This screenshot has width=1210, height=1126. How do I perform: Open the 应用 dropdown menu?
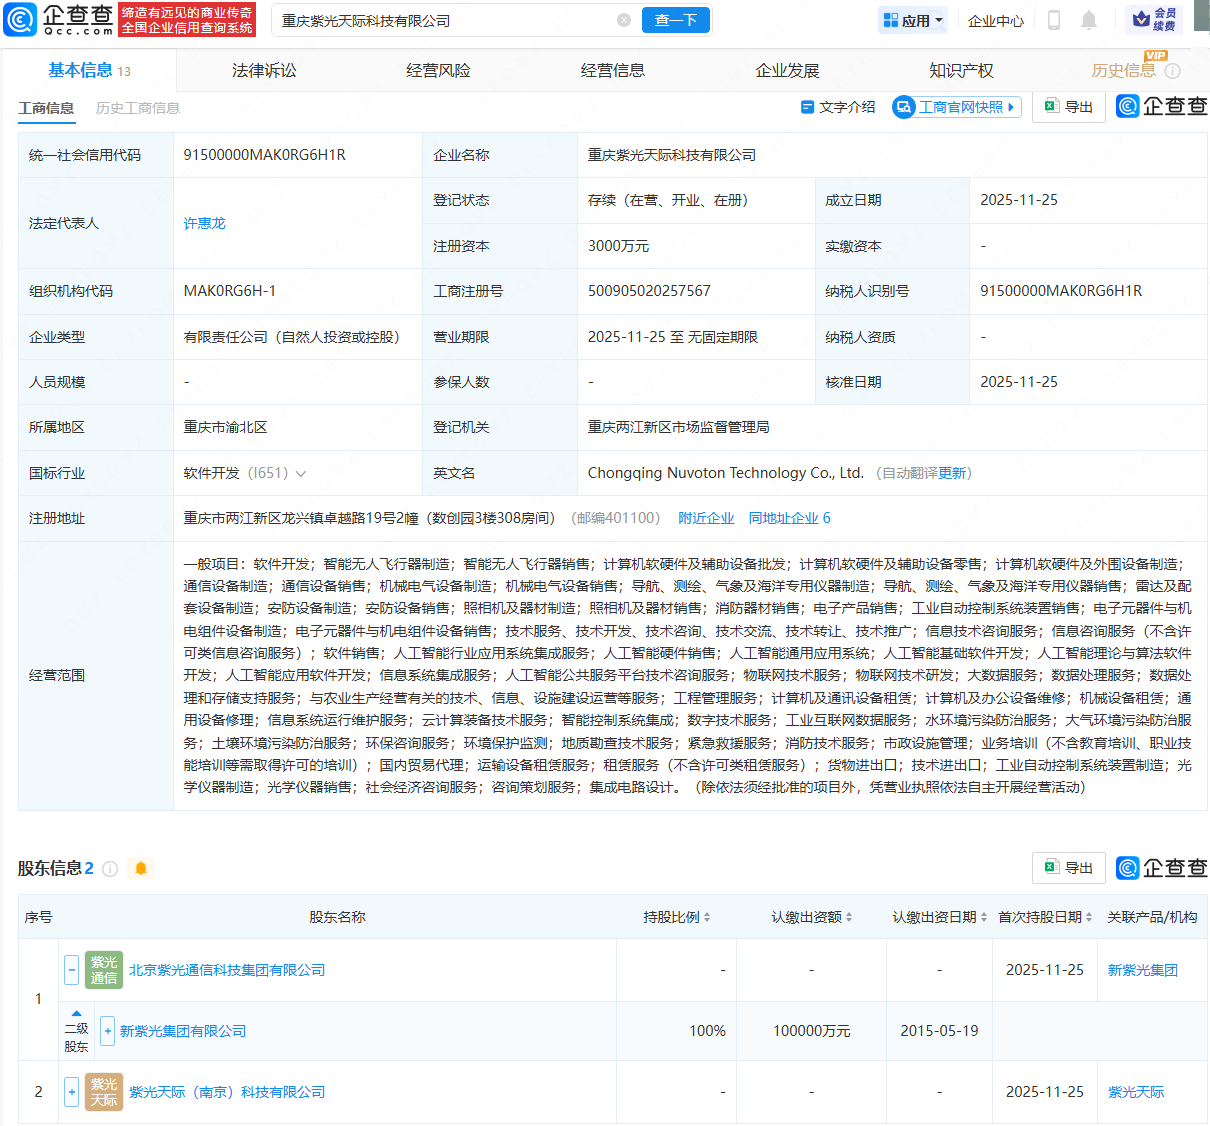(911, 19)
